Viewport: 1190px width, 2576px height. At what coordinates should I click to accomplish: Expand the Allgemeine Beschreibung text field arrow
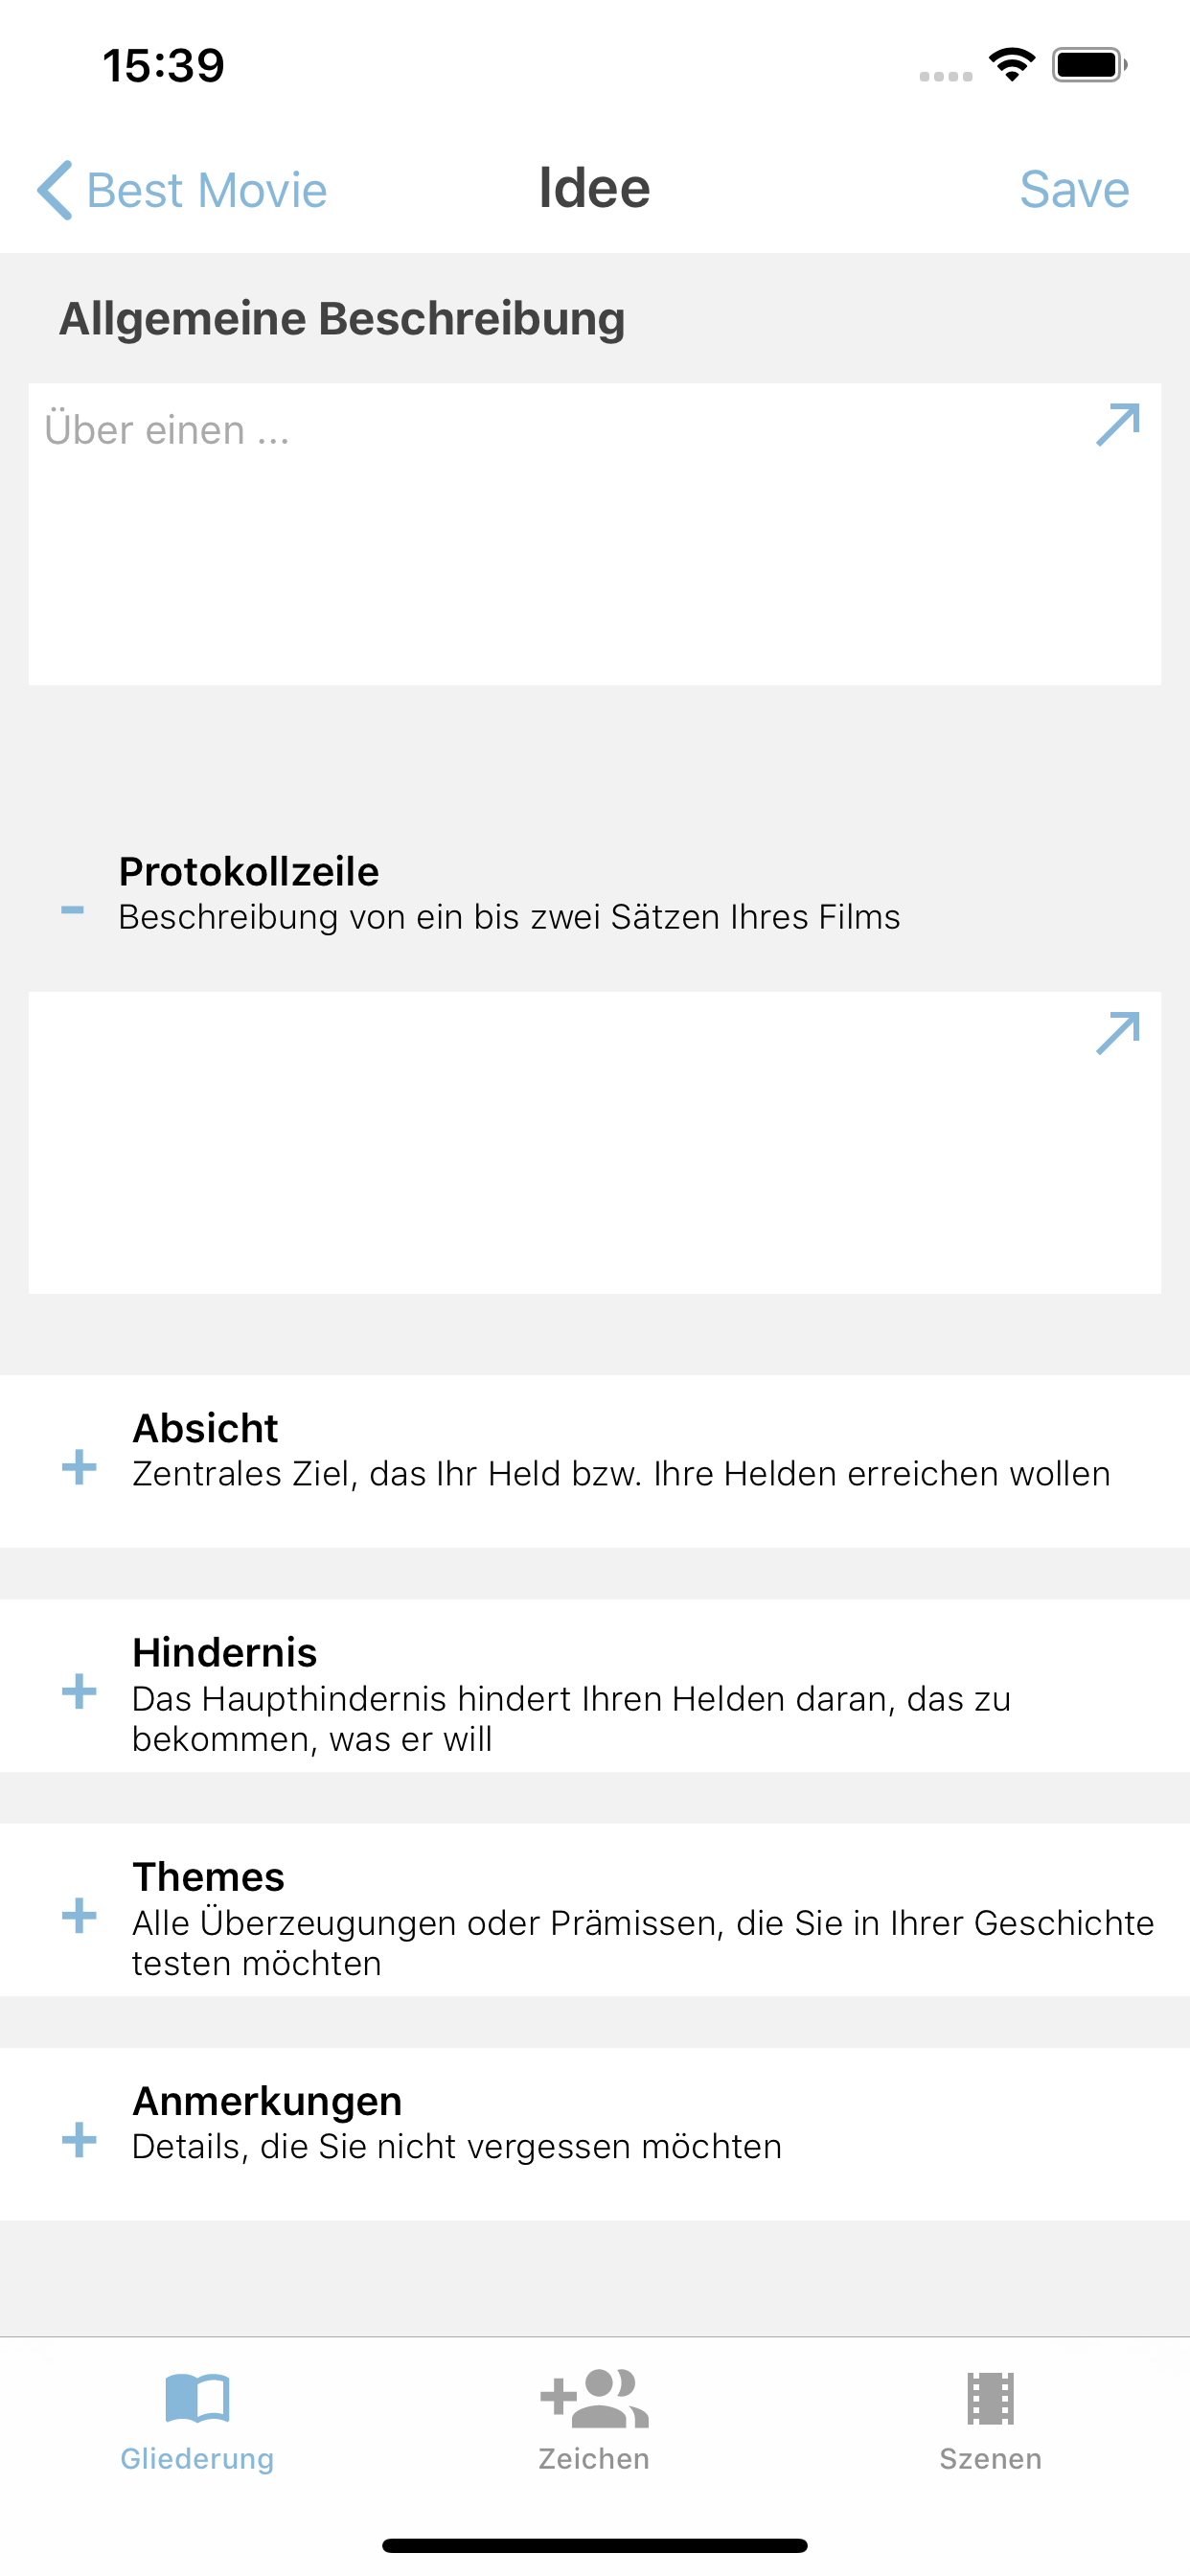(x=1117, y=425)
